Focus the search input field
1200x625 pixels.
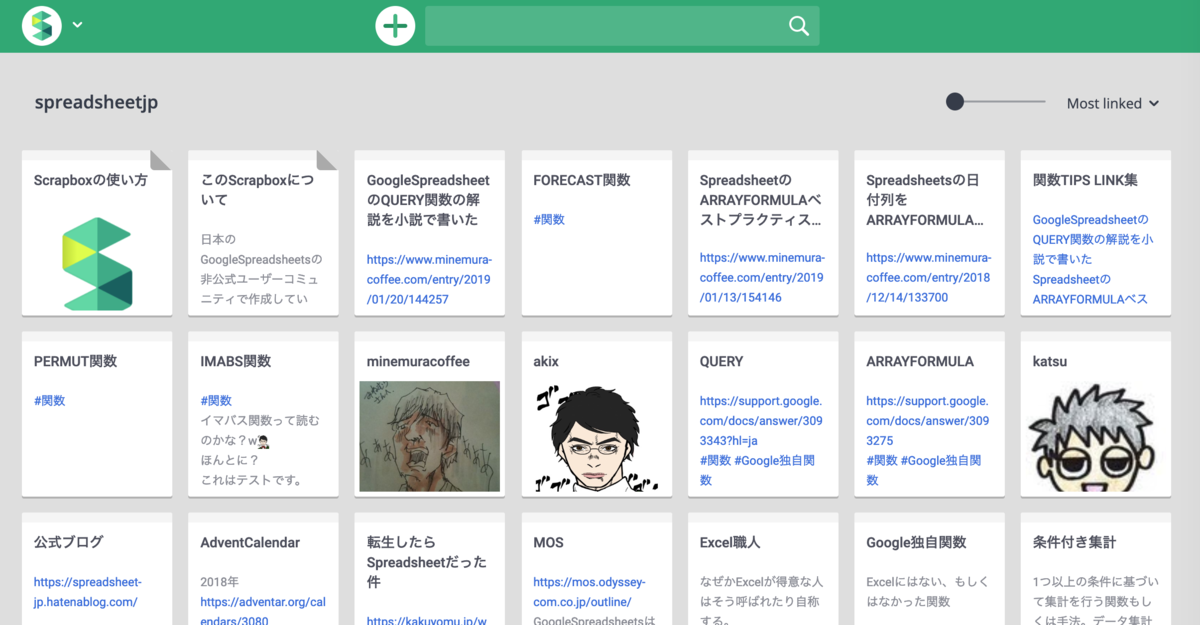622,26
